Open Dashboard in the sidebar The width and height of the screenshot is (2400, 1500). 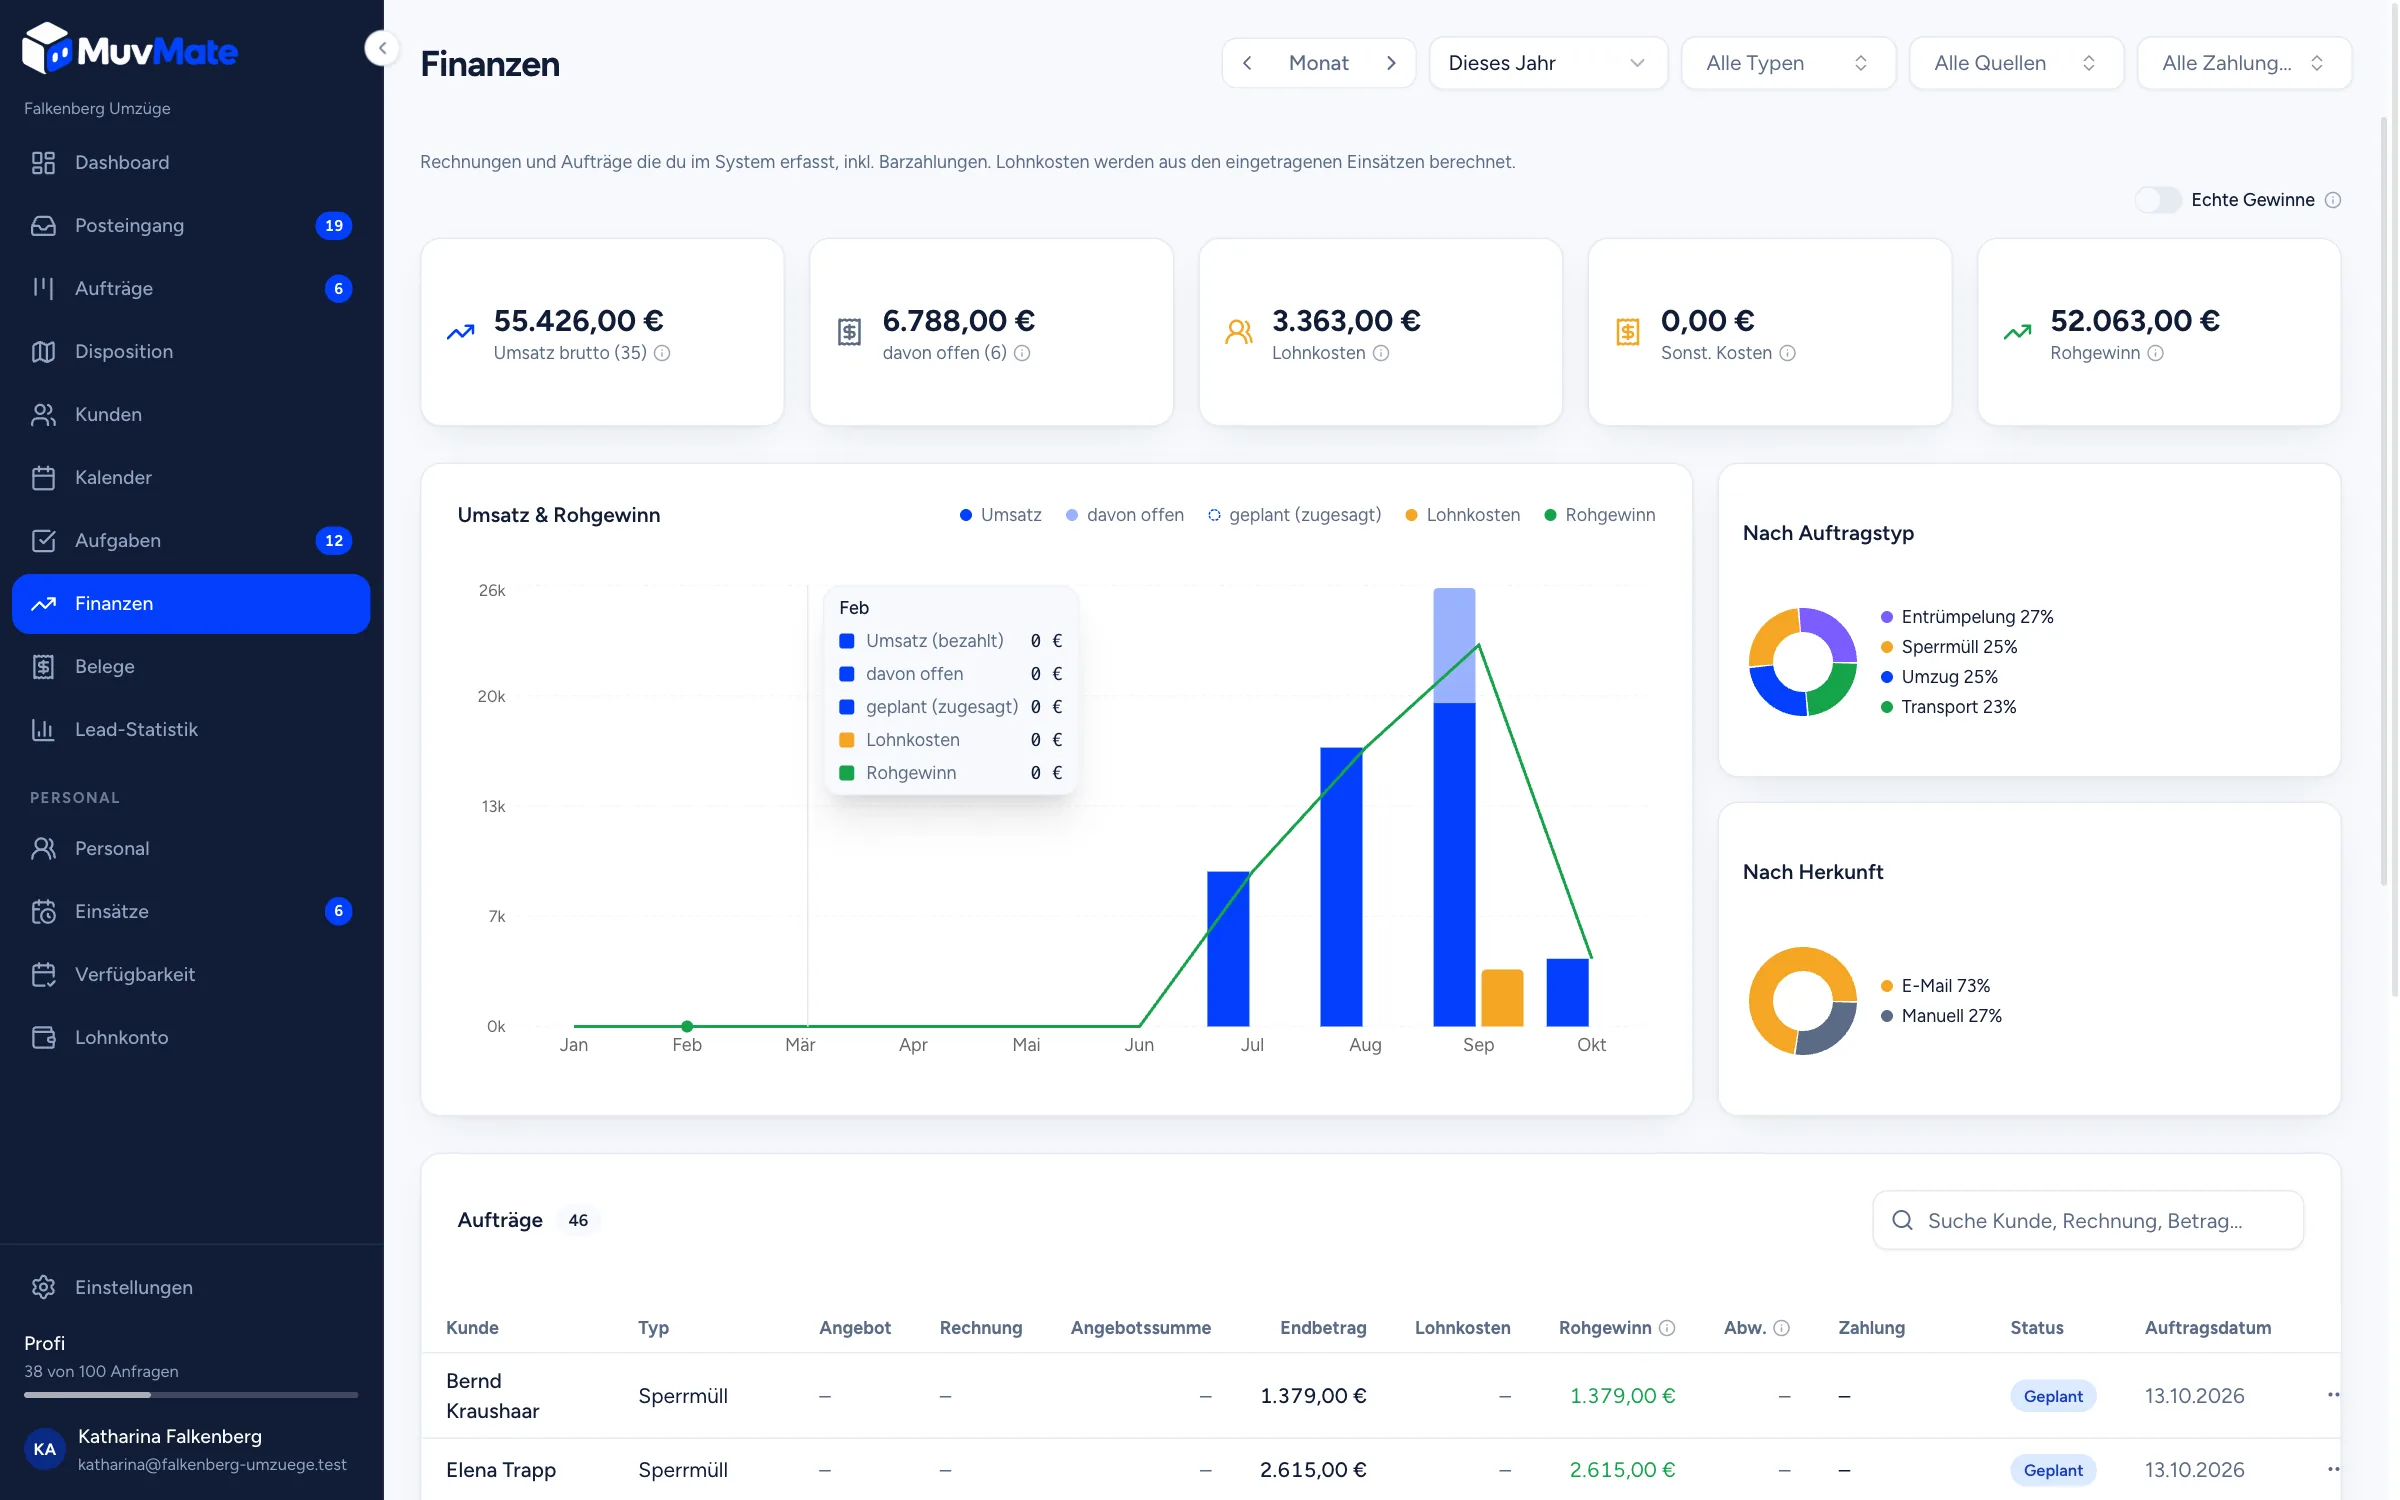(x=191, y=162)
